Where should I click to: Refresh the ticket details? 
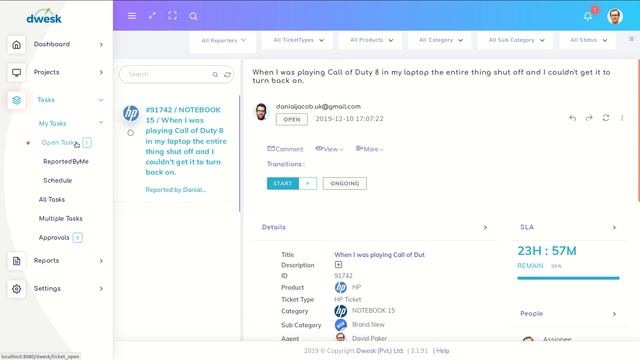(606, 118)
